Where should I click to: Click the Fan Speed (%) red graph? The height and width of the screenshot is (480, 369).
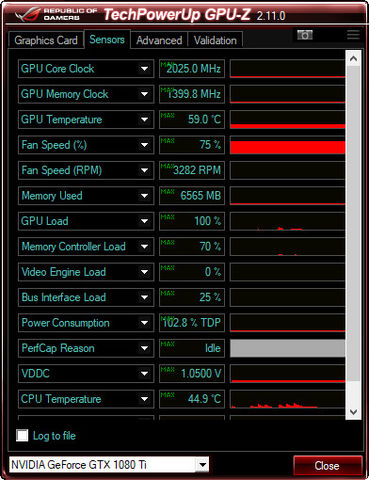coord(288,145)
